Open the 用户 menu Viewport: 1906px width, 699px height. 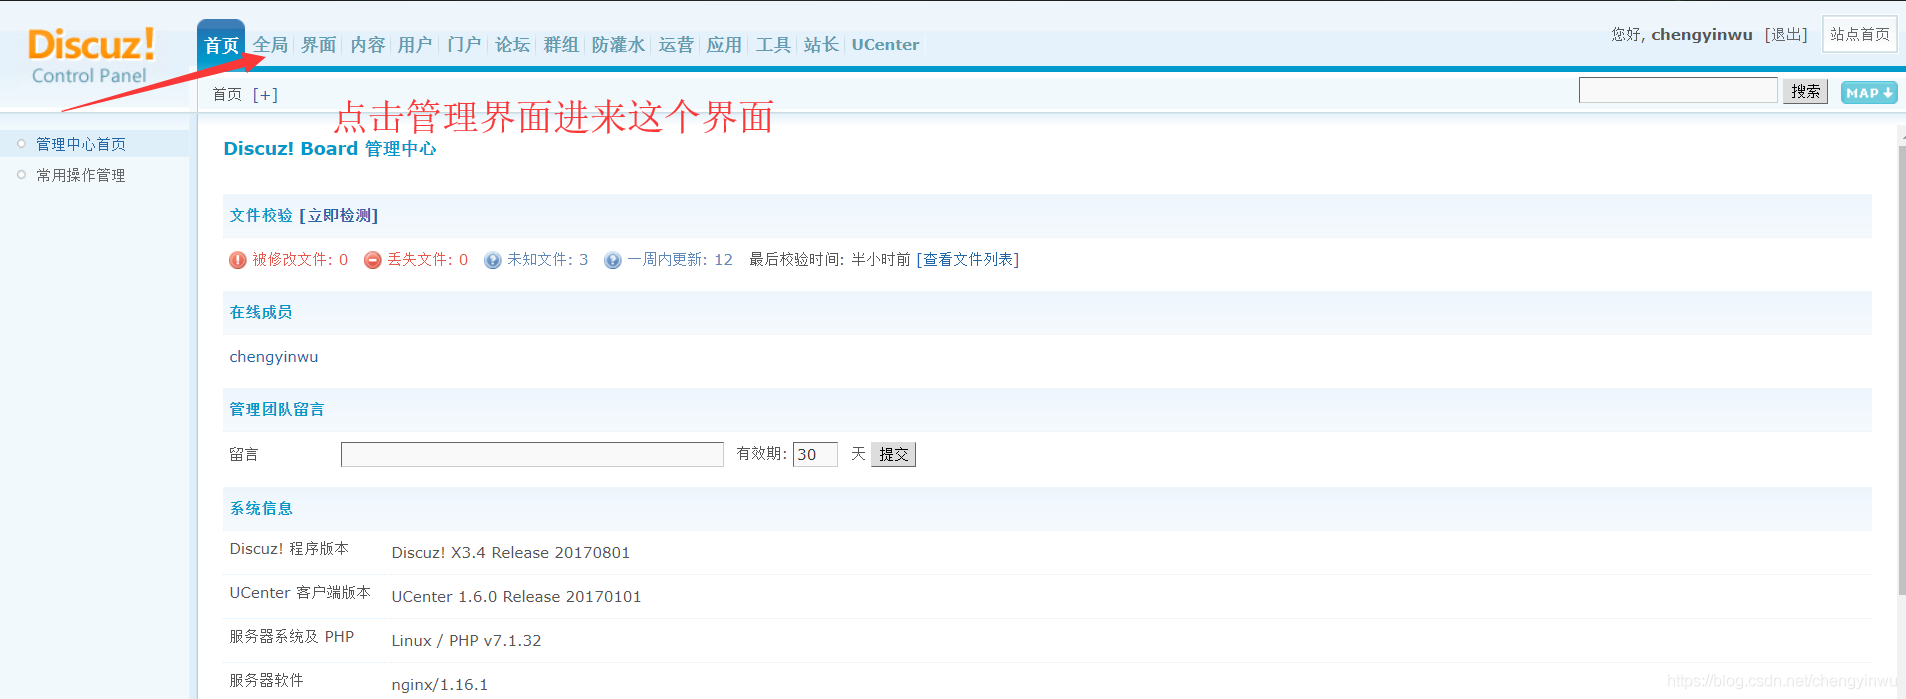pyautogui.click(x=415, y=44)
